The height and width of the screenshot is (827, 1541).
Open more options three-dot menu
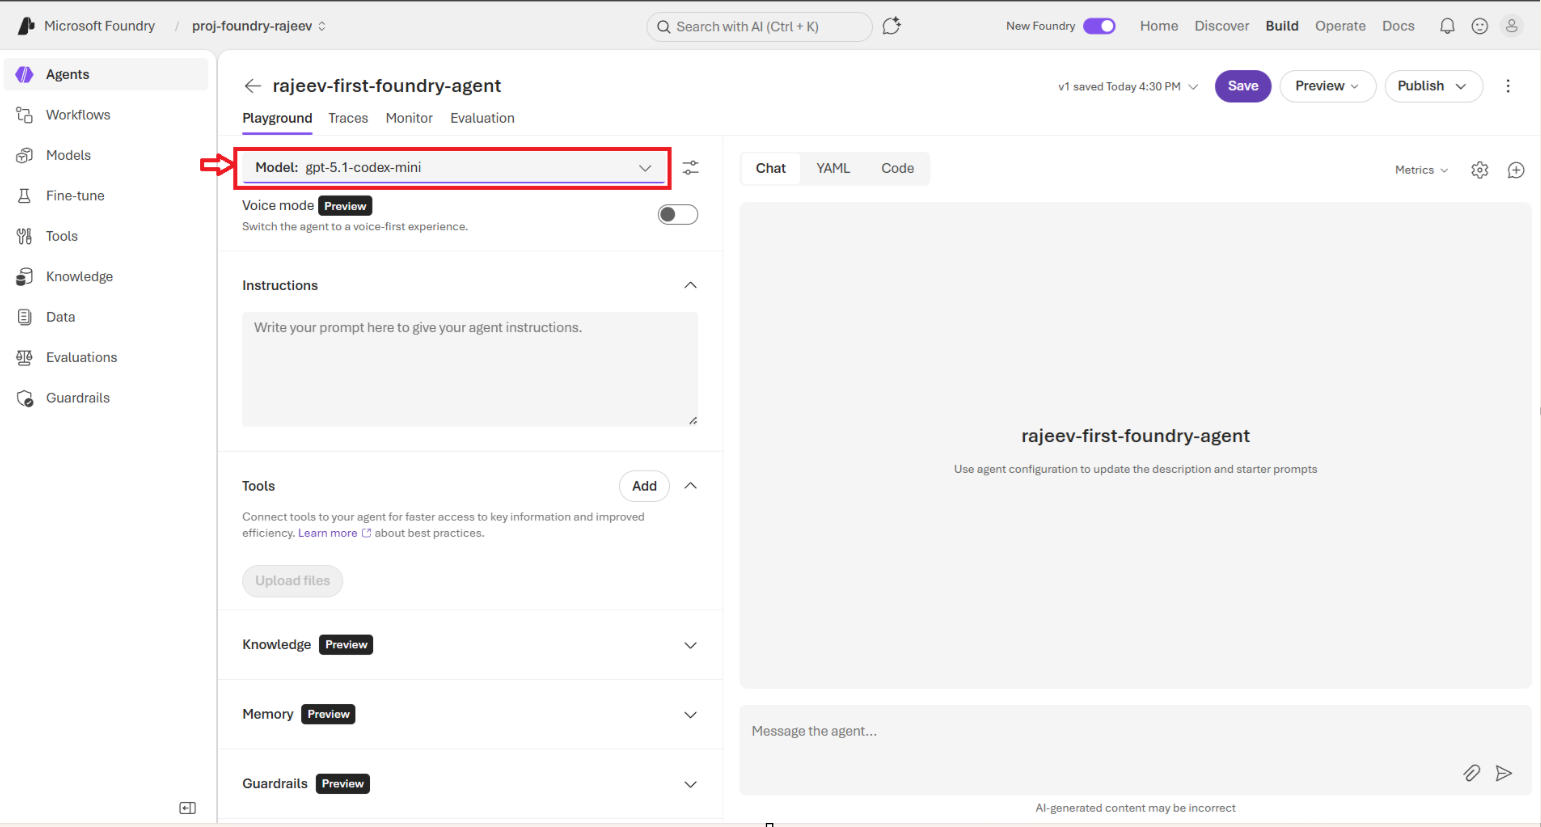[x=1507, y=86]
